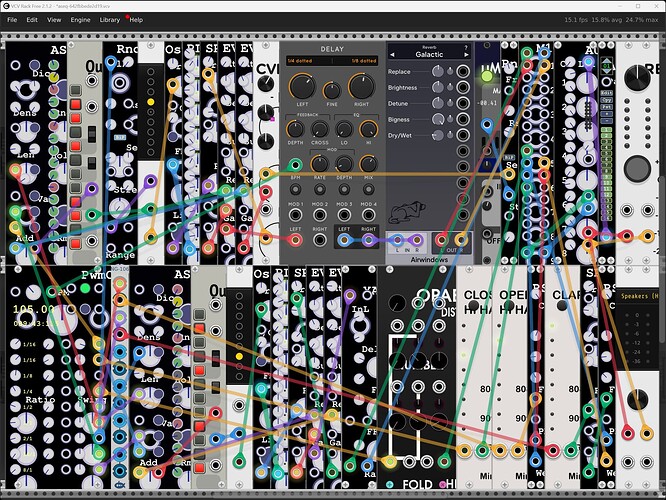Open the File menu
Screen dimensions: 666x500
tap(12, 20)
